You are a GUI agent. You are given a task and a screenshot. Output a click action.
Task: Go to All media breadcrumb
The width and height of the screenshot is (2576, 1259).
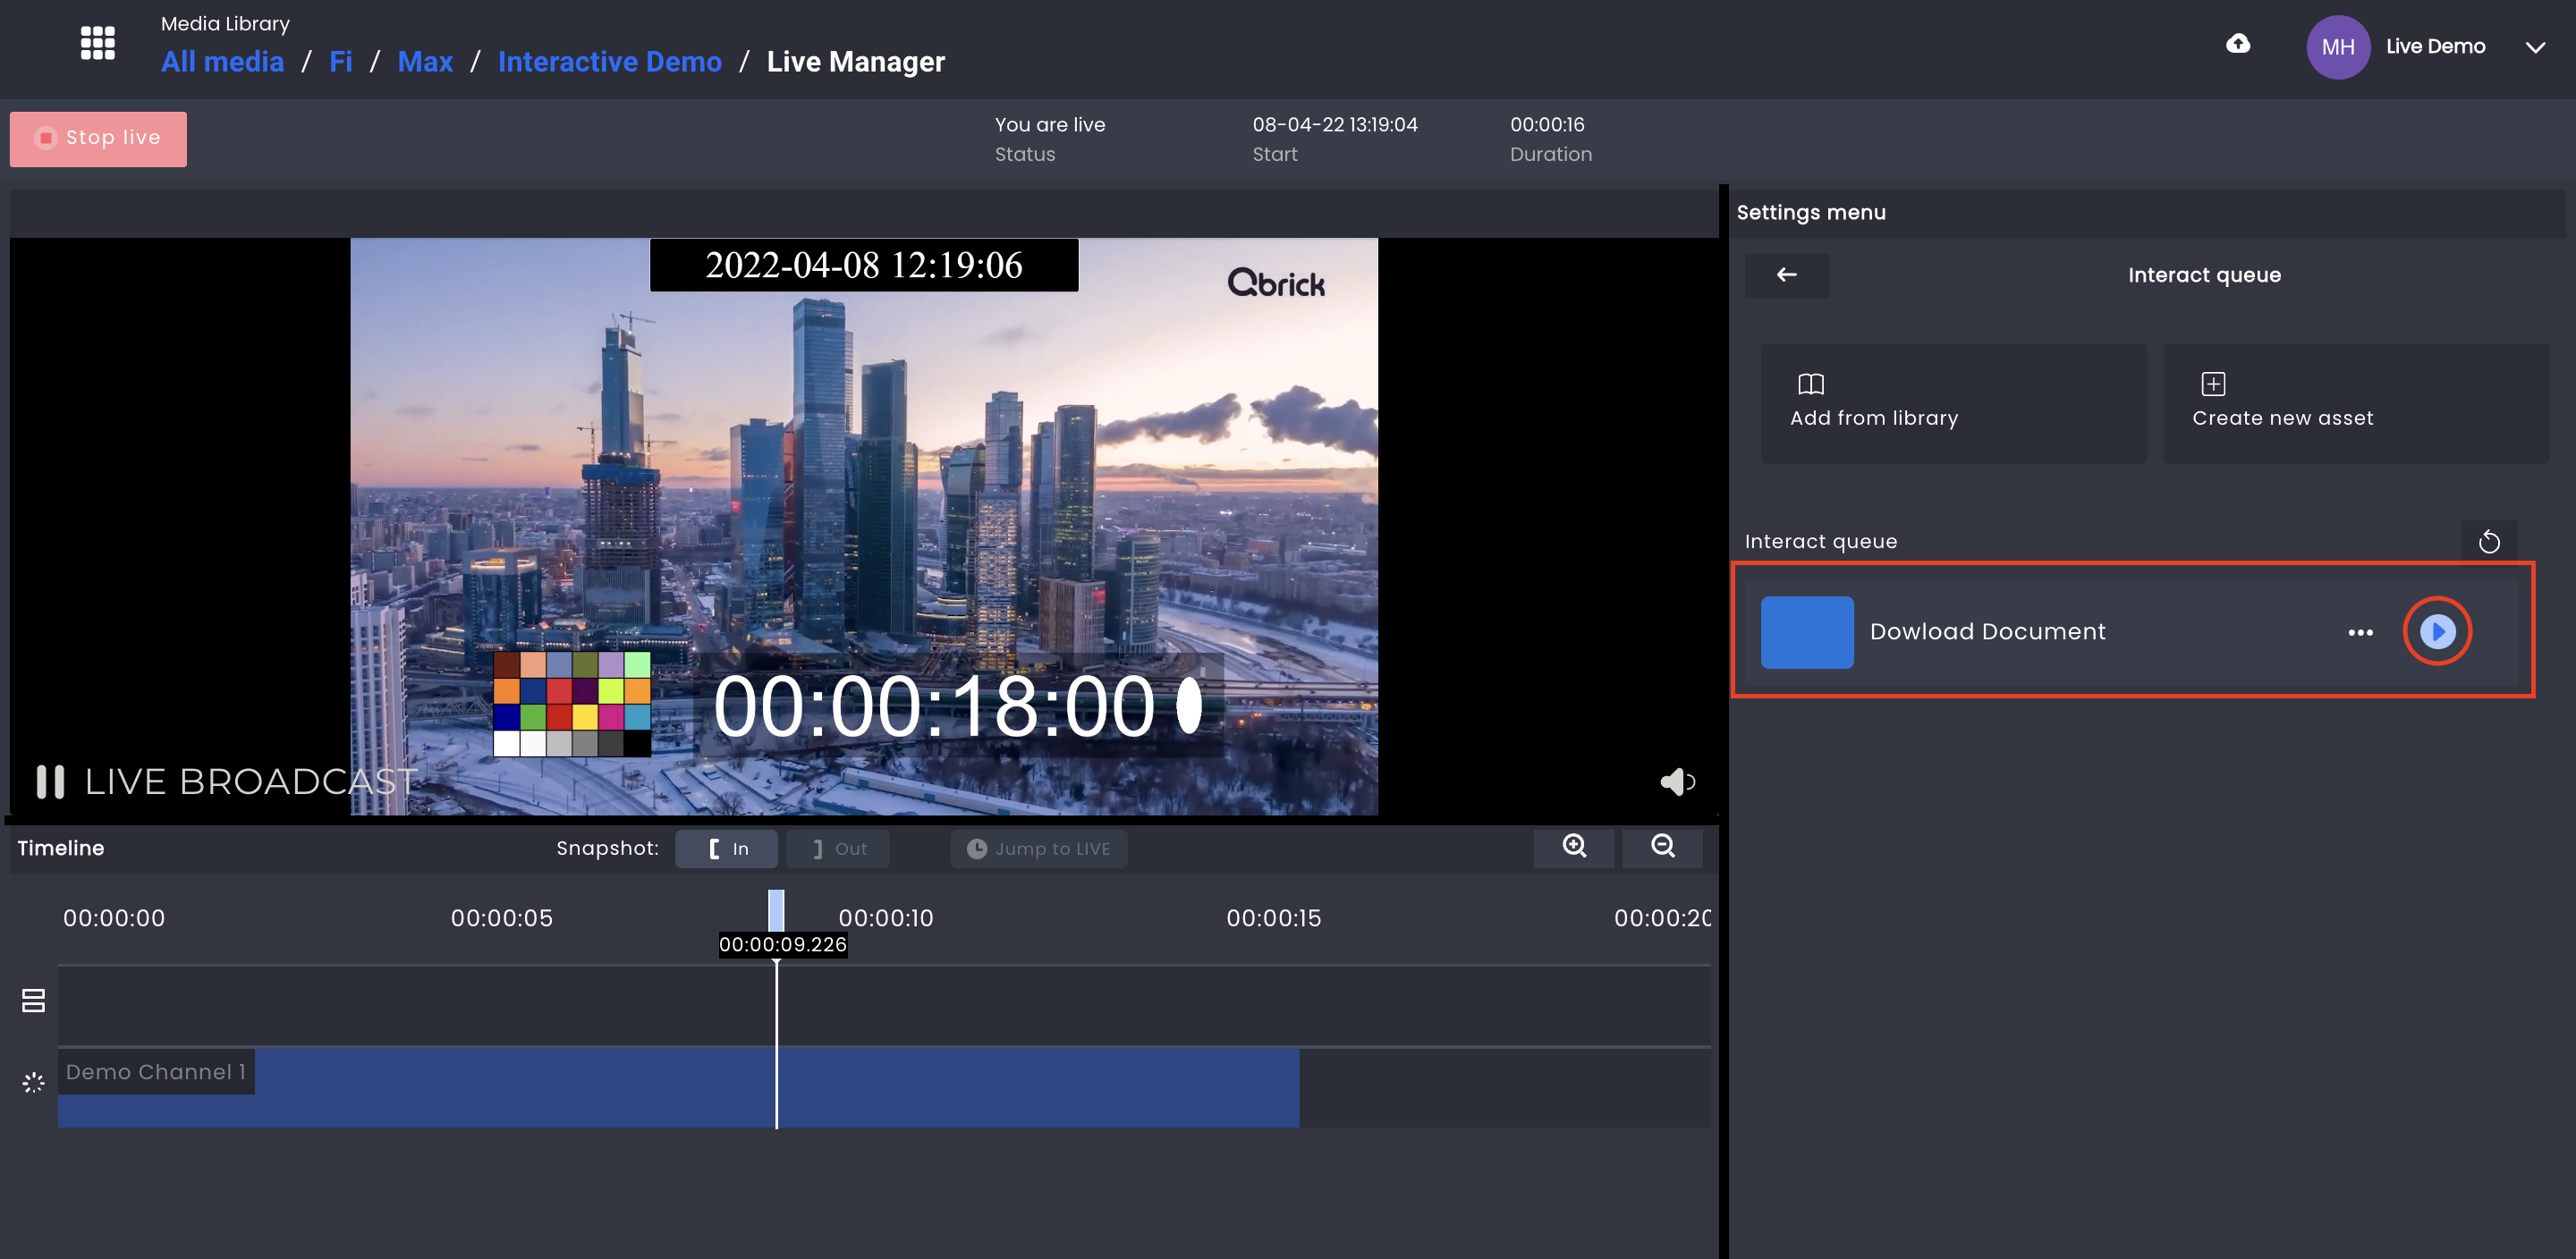point(222,62)
